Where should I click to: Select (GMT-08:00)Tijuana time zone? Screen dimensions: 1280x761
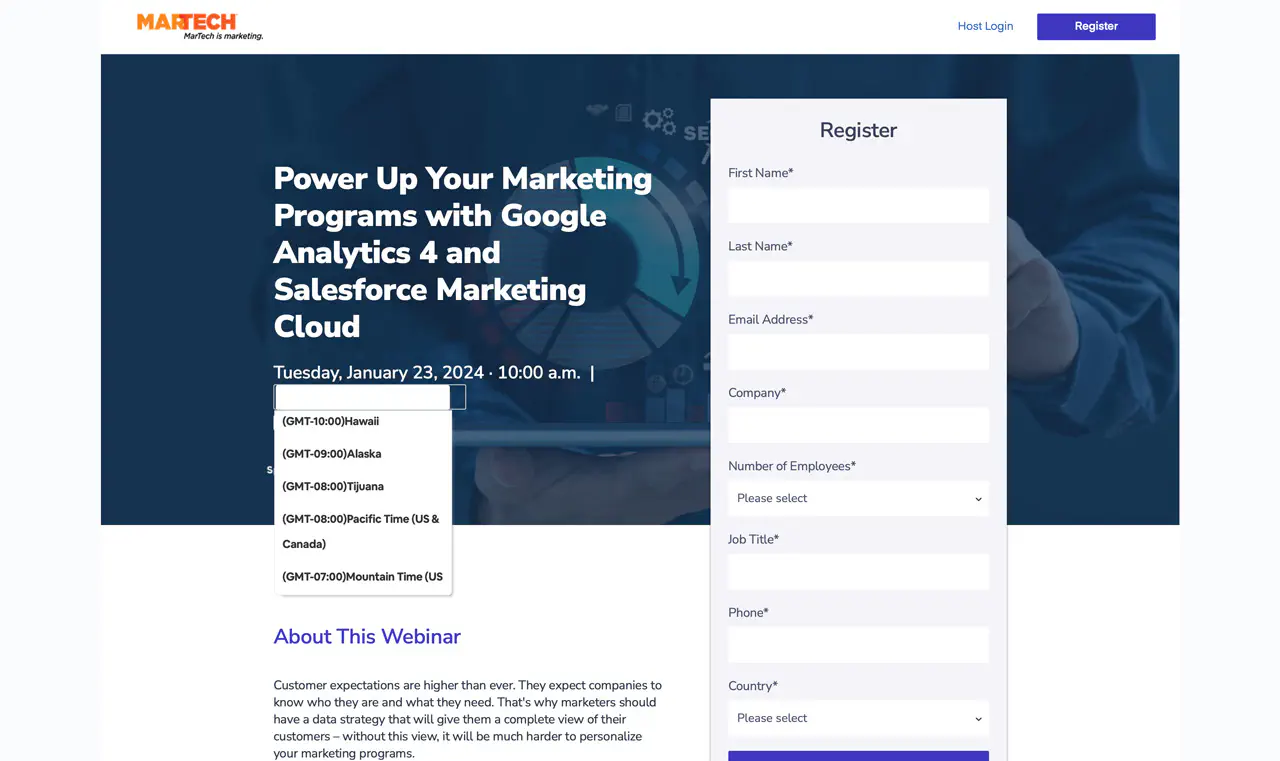pyautogui.click(x=363, y=486)
